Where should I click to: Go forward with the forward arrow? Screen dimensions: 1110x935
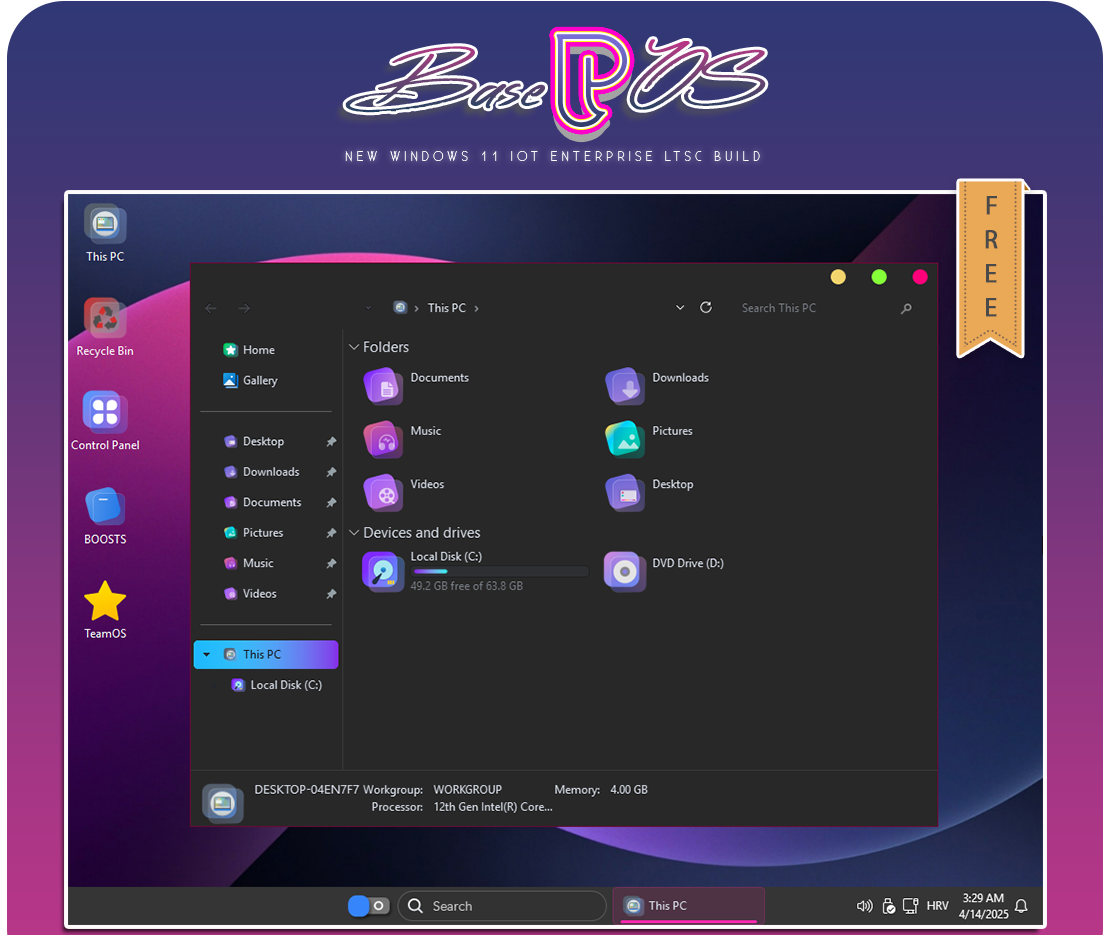(x=244, y=308)
